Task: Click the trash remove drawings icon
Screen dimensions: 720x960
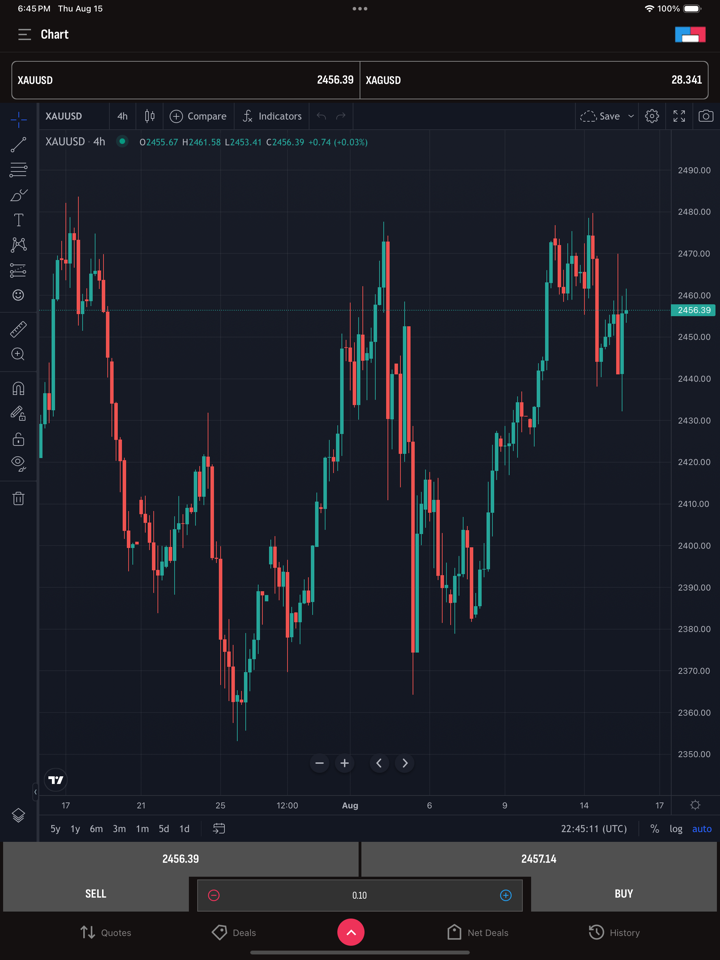Action: click(x=18, y=498)
